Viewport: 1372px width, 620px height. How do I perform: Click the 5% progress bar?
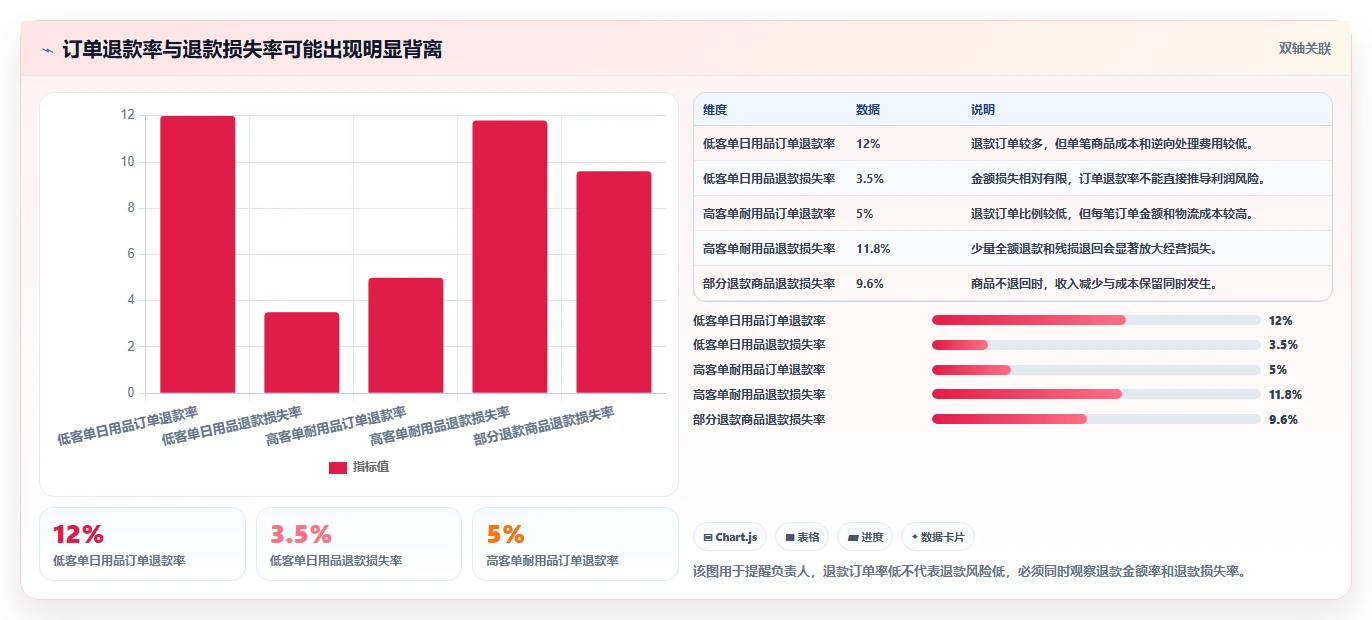coord(1096,370)
